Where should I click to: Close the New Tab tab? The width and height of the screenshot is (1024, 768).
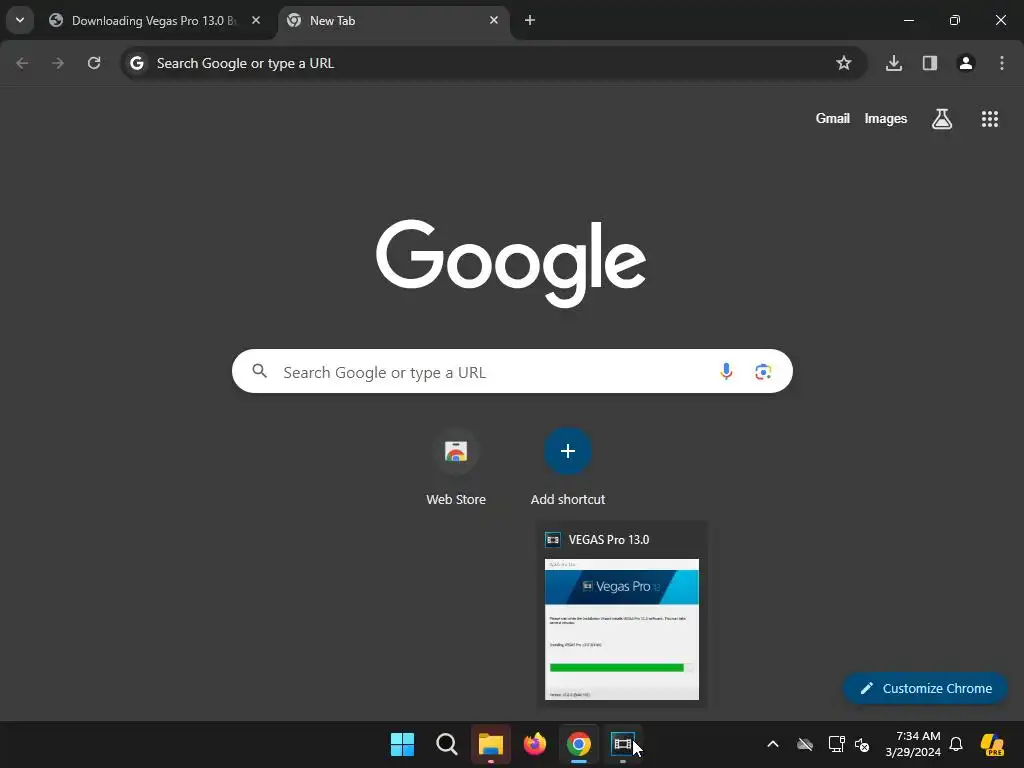point(494,20)
